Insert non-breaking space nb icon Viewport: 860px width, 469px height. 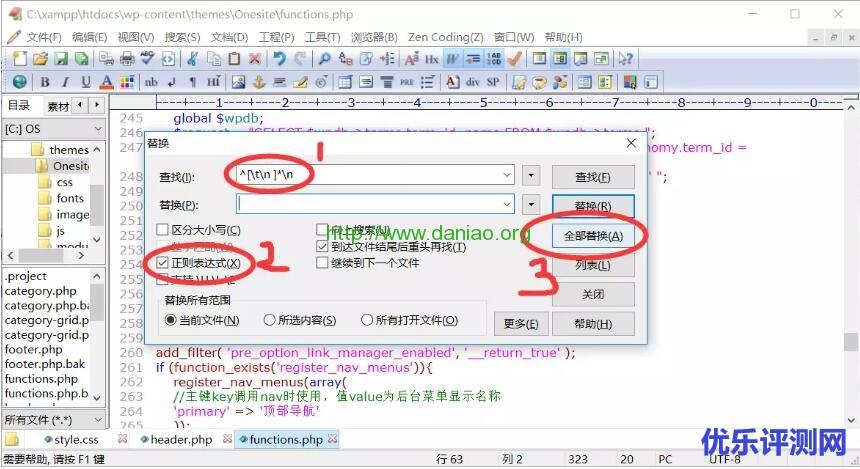pos(151,82)
